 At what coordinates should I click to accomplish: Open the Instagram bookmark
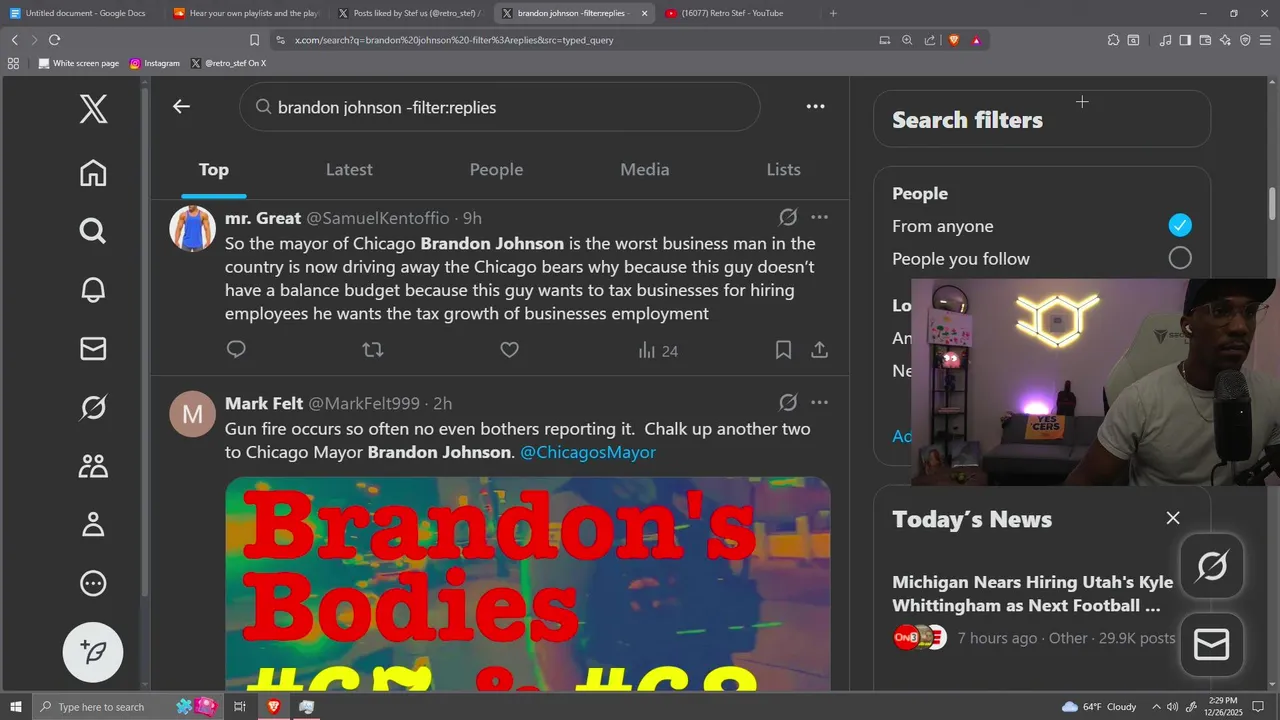(x=155, y=63)
